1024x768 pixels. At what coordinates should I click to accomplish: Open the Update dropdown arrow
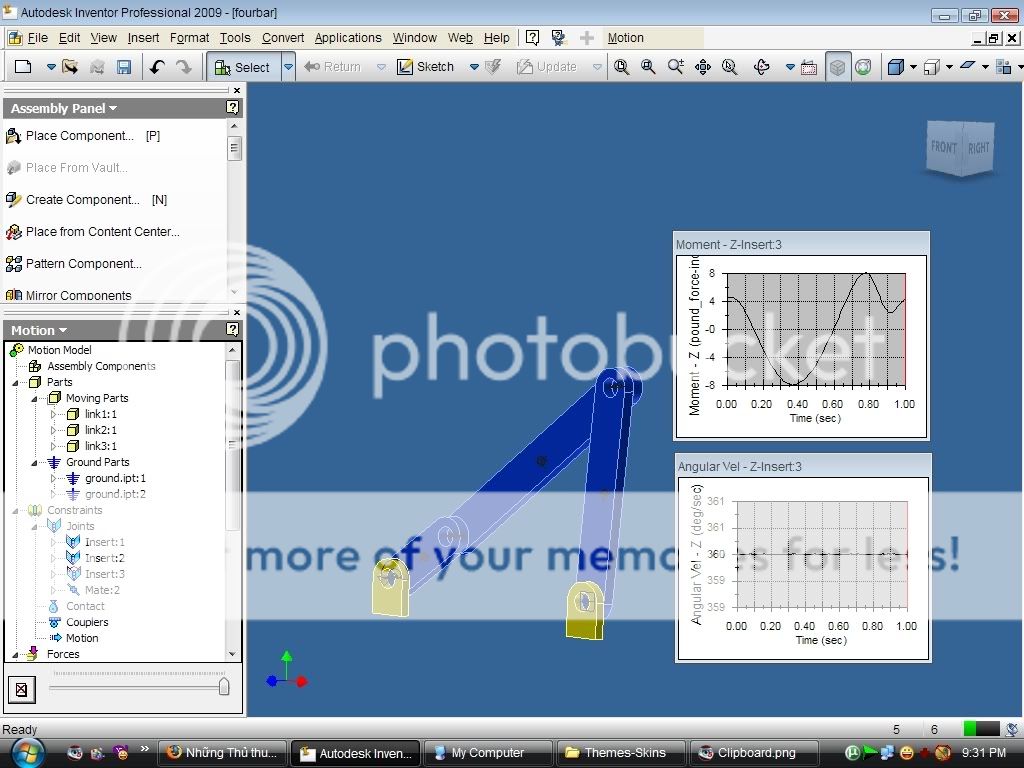point(597,67)
